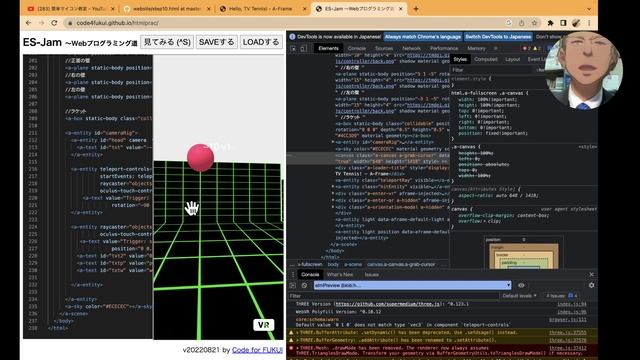Screen dimensions: 640x360
Task: Open the DevTools Performance tab
Action: point(444,48)
